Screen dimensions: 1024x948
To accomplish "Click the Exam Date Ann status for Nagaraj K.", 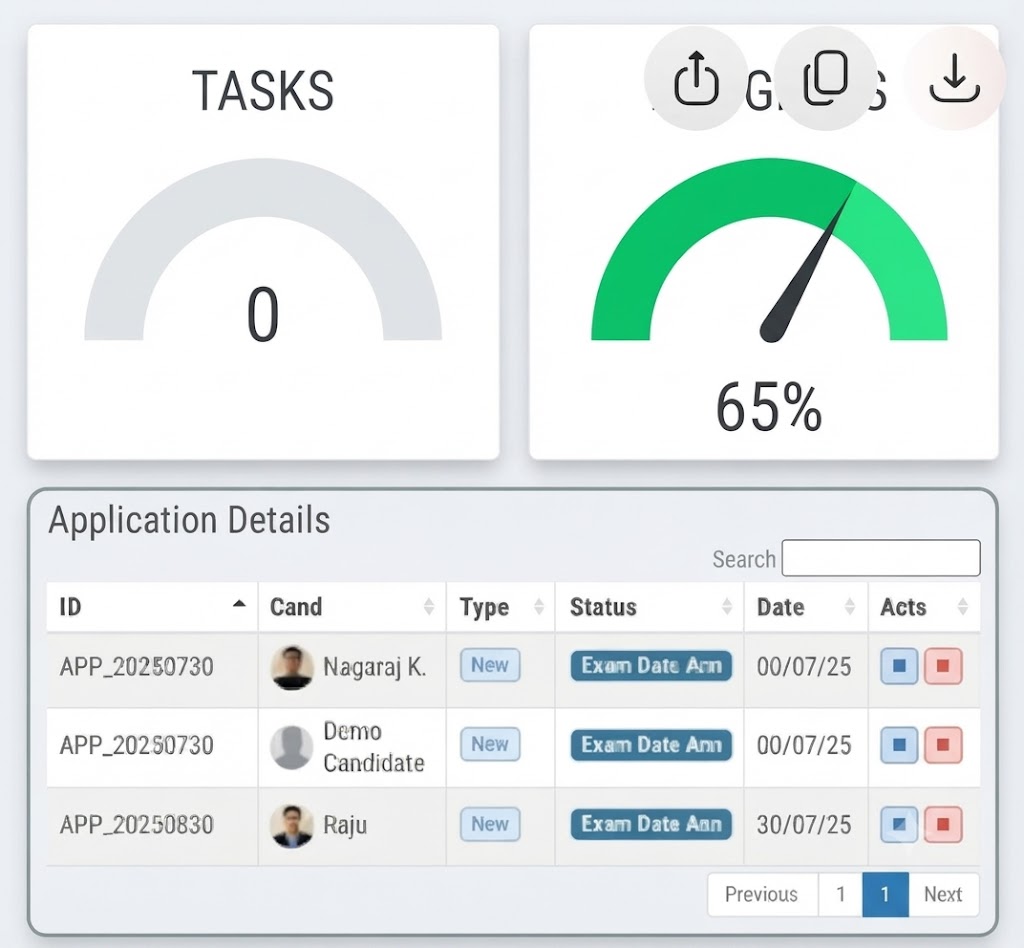I will (x=651, y=665).
